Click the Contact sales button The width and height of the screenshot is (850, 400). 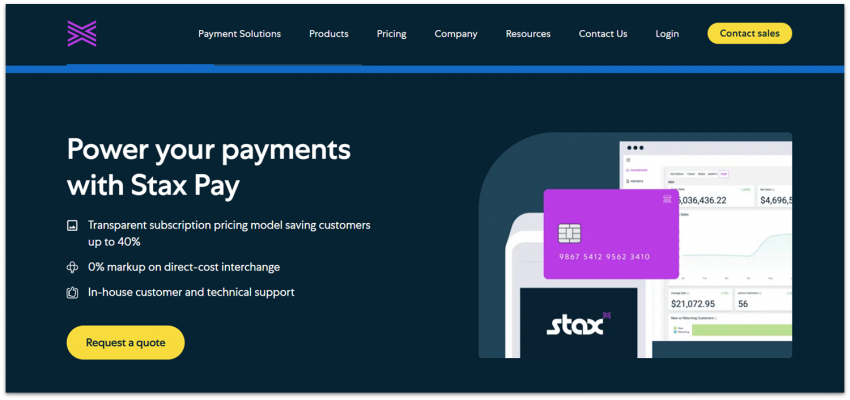click(x=750, y=34)
